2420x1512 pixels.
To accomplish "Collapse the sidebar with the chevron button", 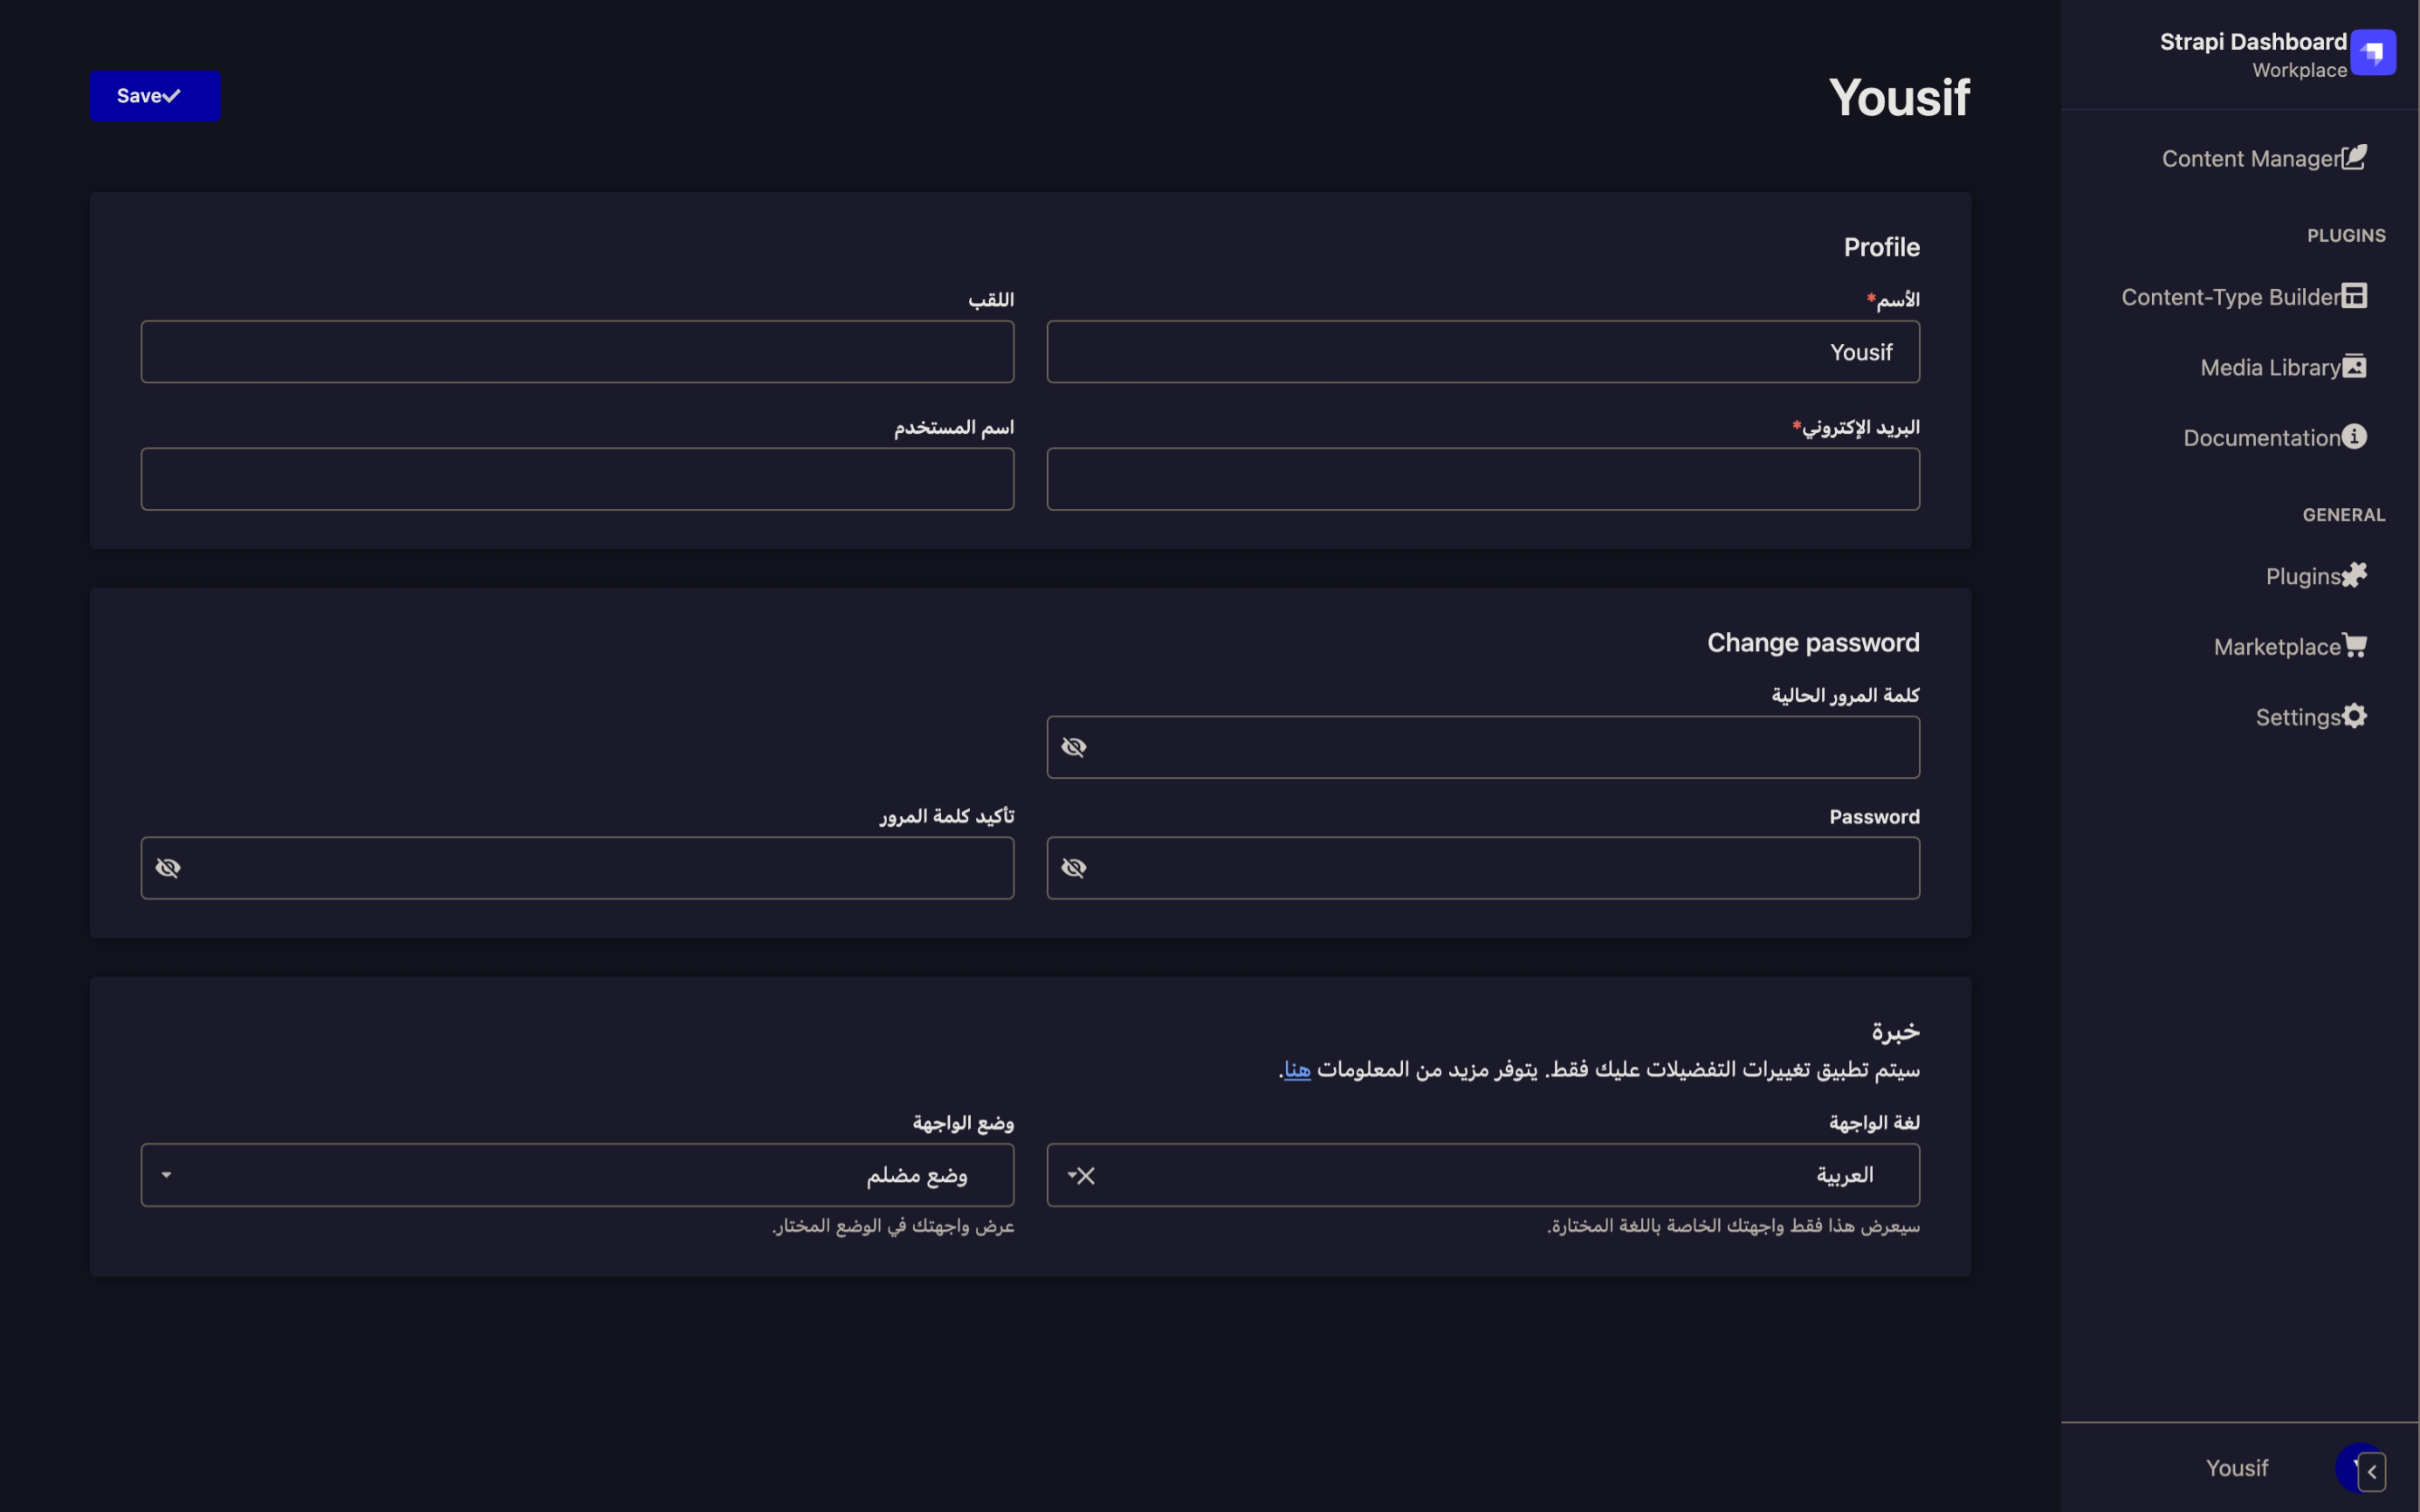I will [x=2371, y=1470].
